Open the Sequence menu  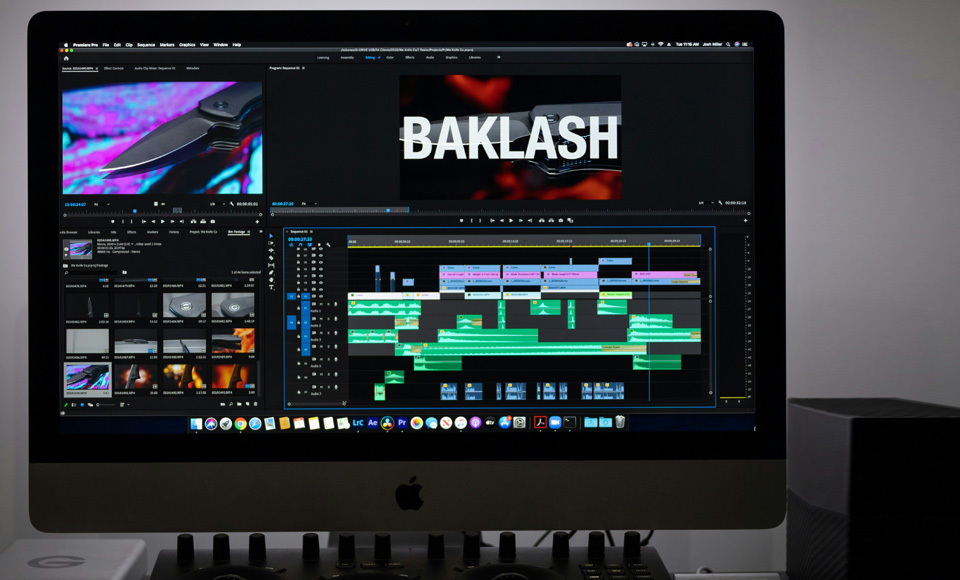(146, 45)
